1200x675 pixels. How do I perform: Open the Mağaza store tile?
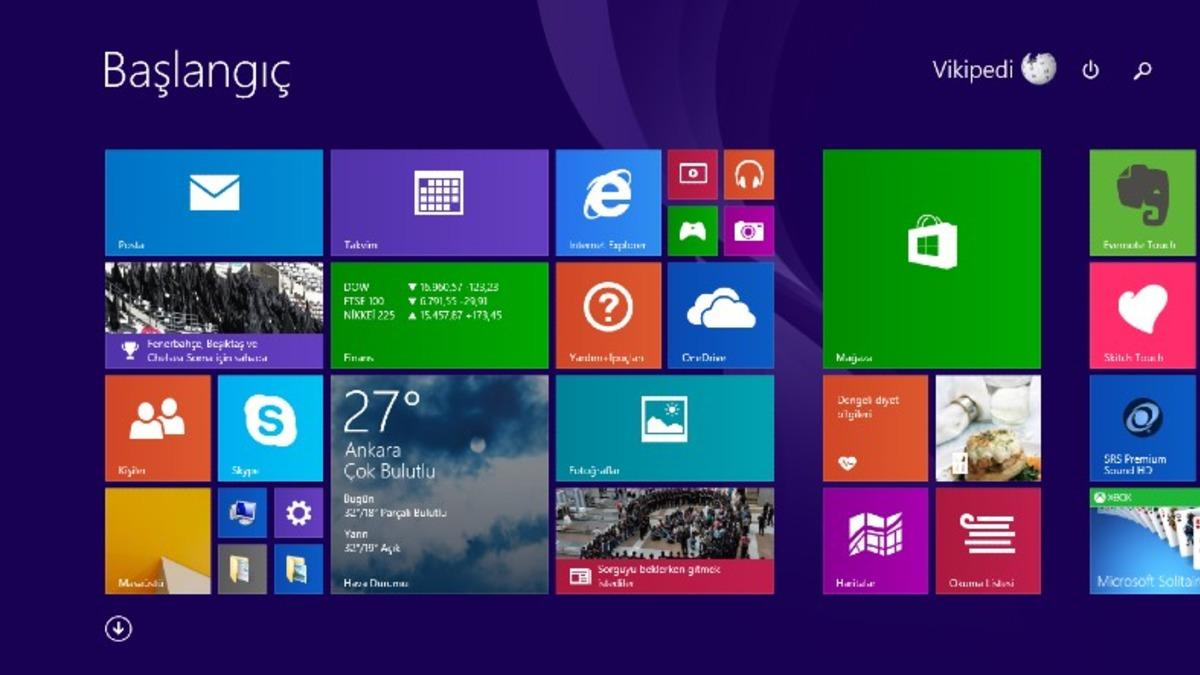coord(932,257)
